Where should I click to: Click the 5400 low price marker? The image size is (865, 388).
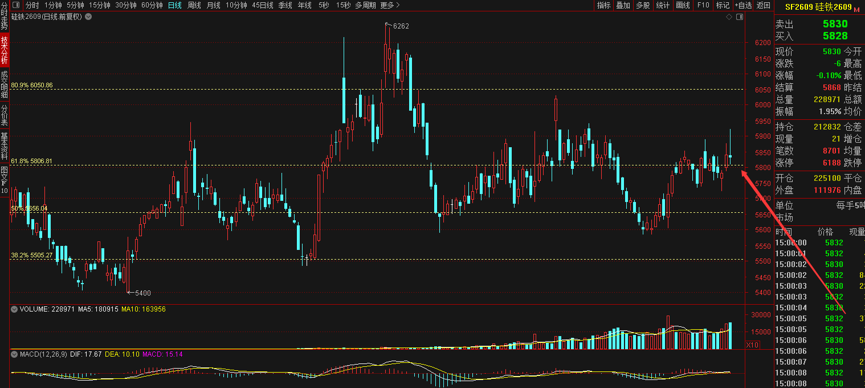click(x=143, y=293)
